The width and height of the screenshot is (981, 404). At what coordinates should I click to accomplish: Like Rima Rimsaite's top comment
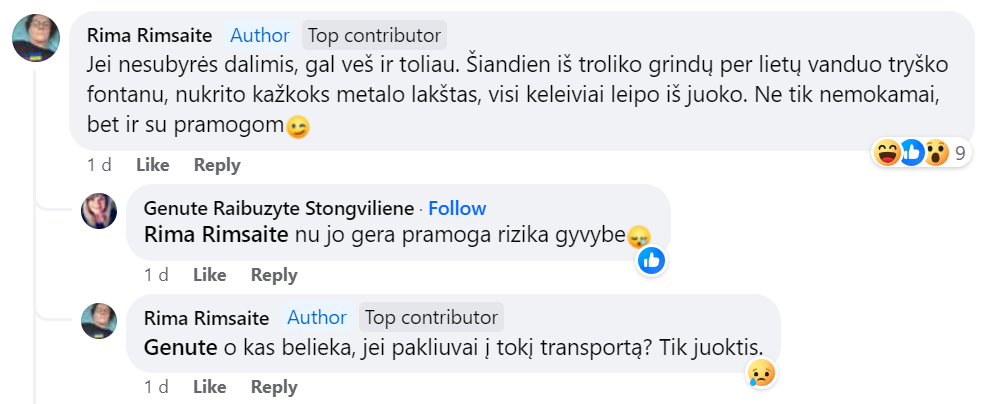point(152,165)
